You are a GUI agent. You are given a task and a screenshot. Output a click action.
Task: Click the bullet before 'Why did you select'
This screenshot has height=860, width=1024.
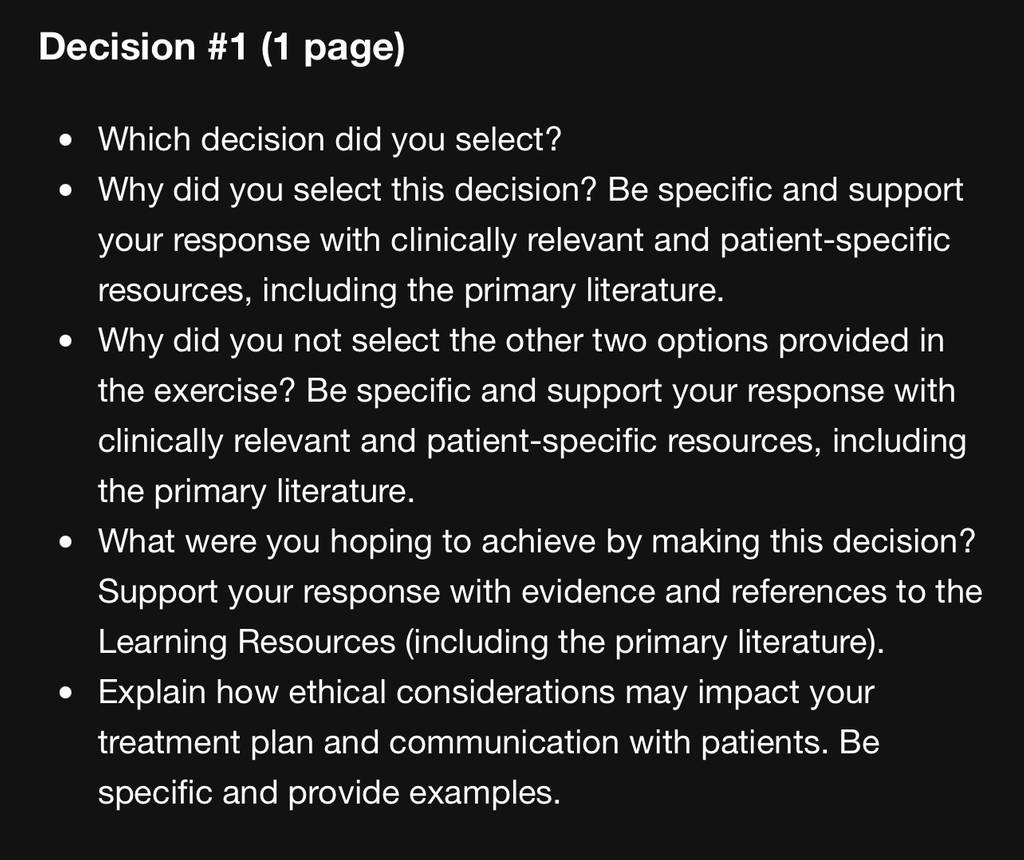(x=65, y=191)
